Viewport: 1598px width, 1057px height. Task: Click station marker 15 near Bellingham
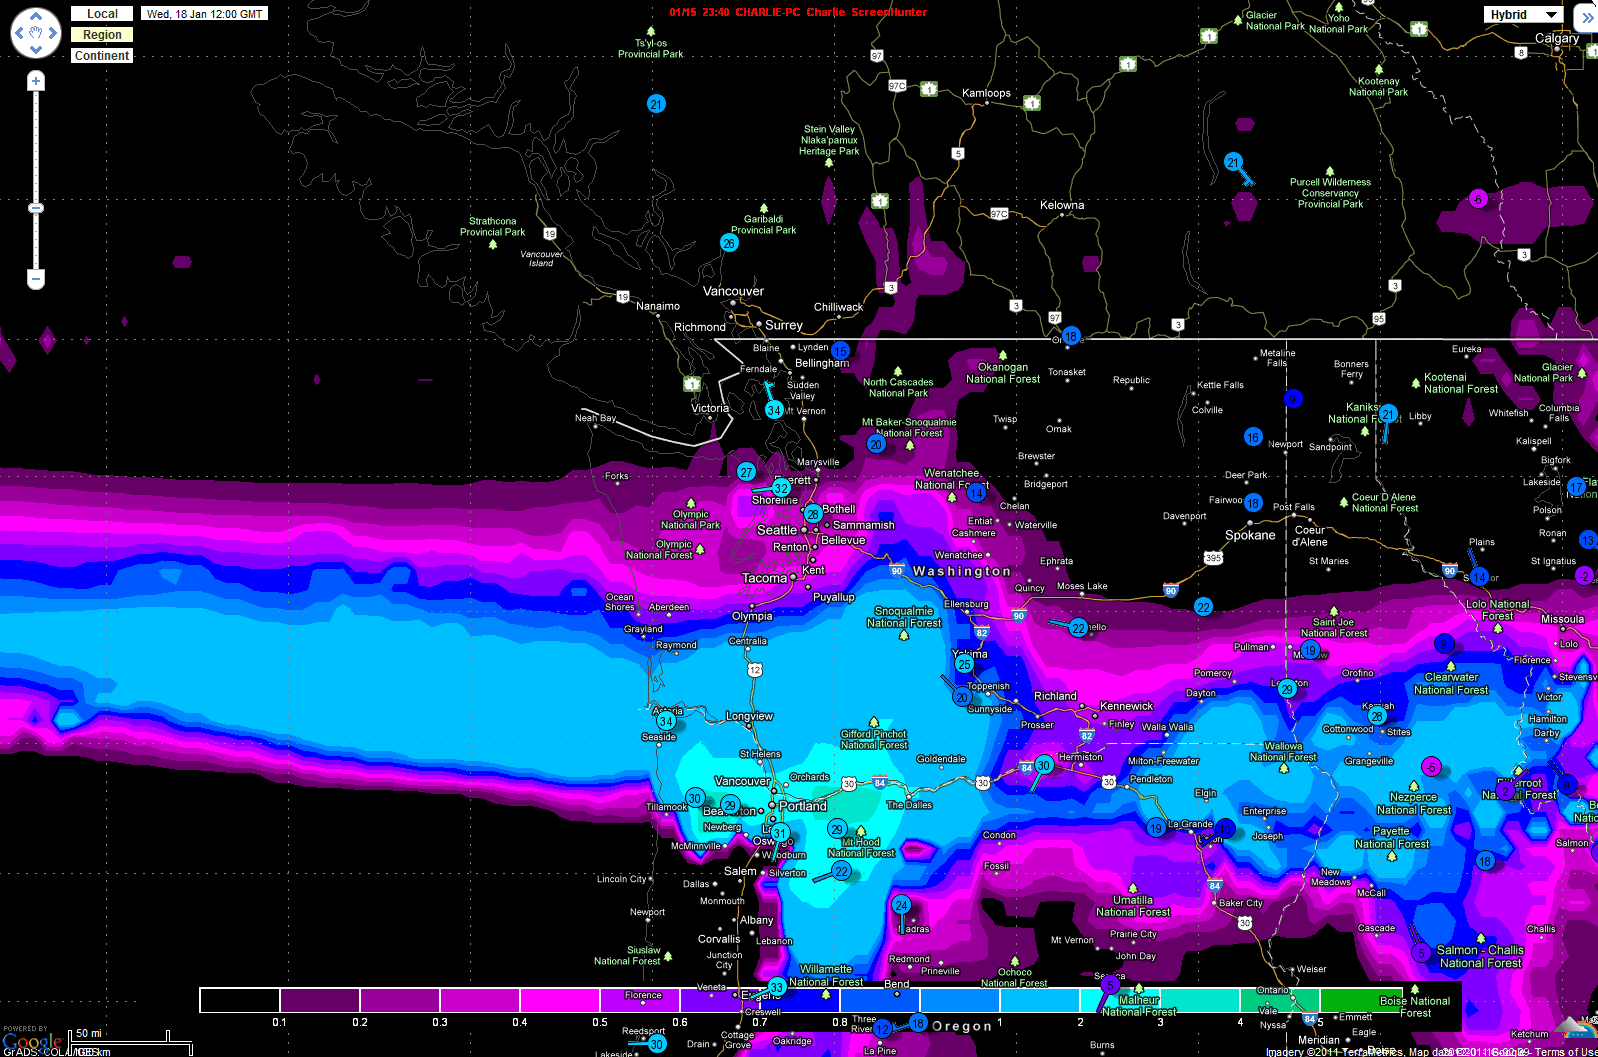[840, 351]
